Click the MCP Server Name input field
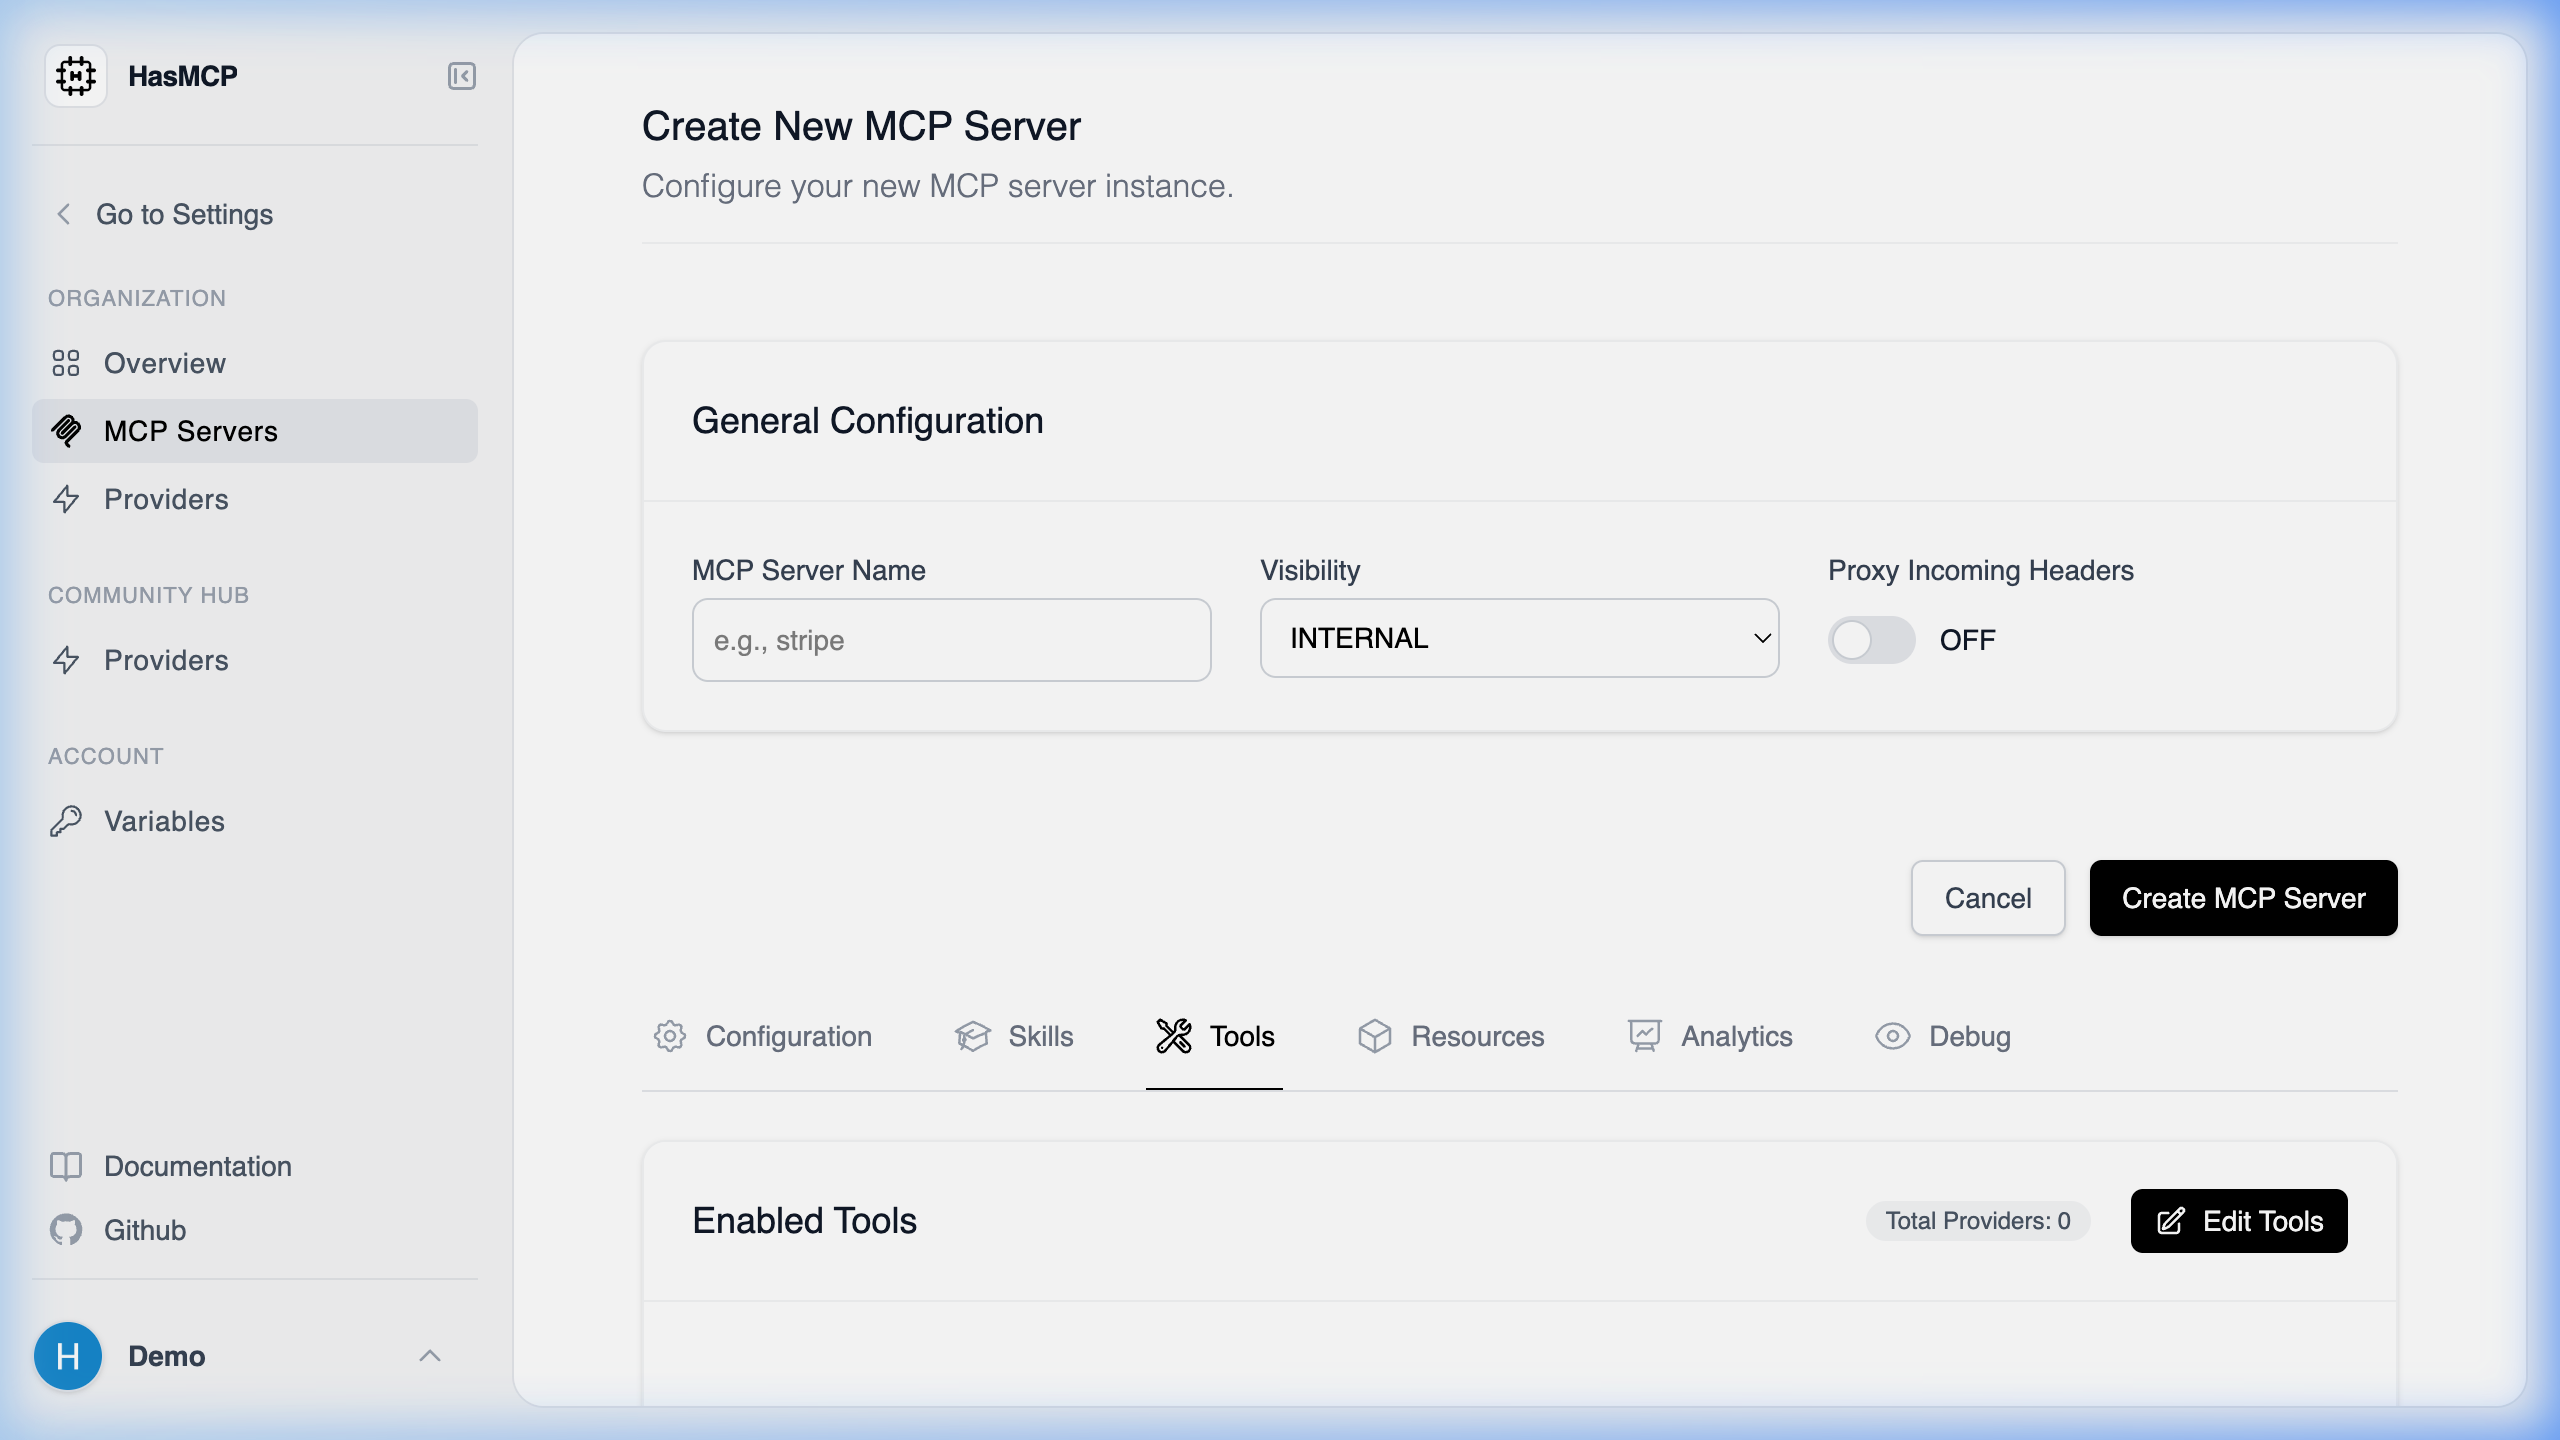 (x=951, y=640)
